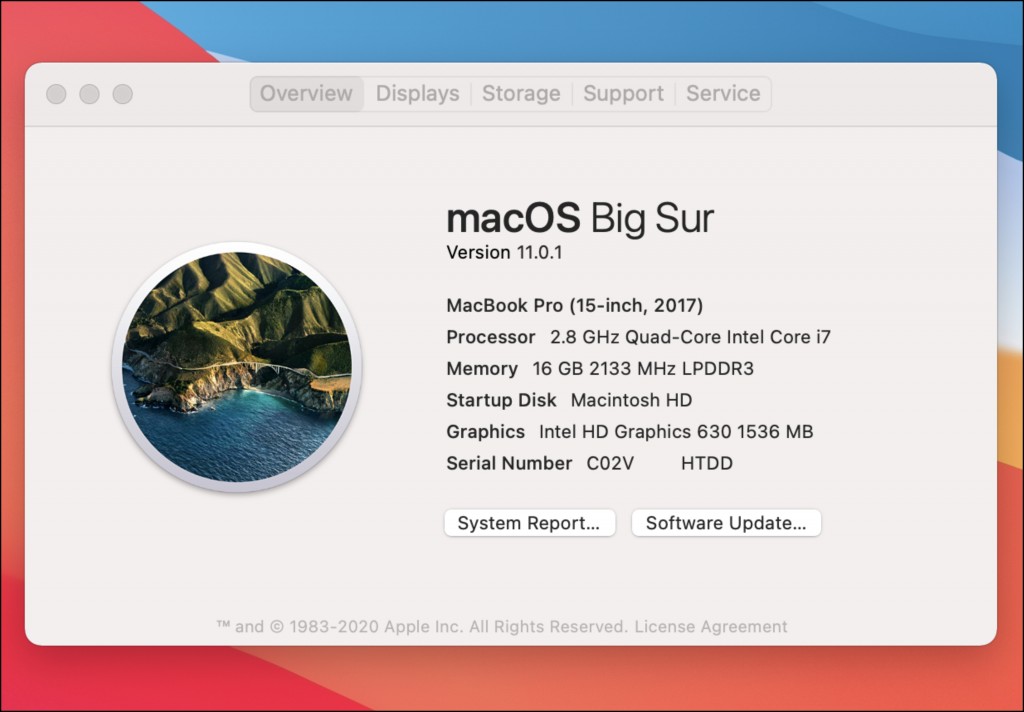Open the Service tab
This screenshot has height=712, width=1024.
tap(723, 93)
